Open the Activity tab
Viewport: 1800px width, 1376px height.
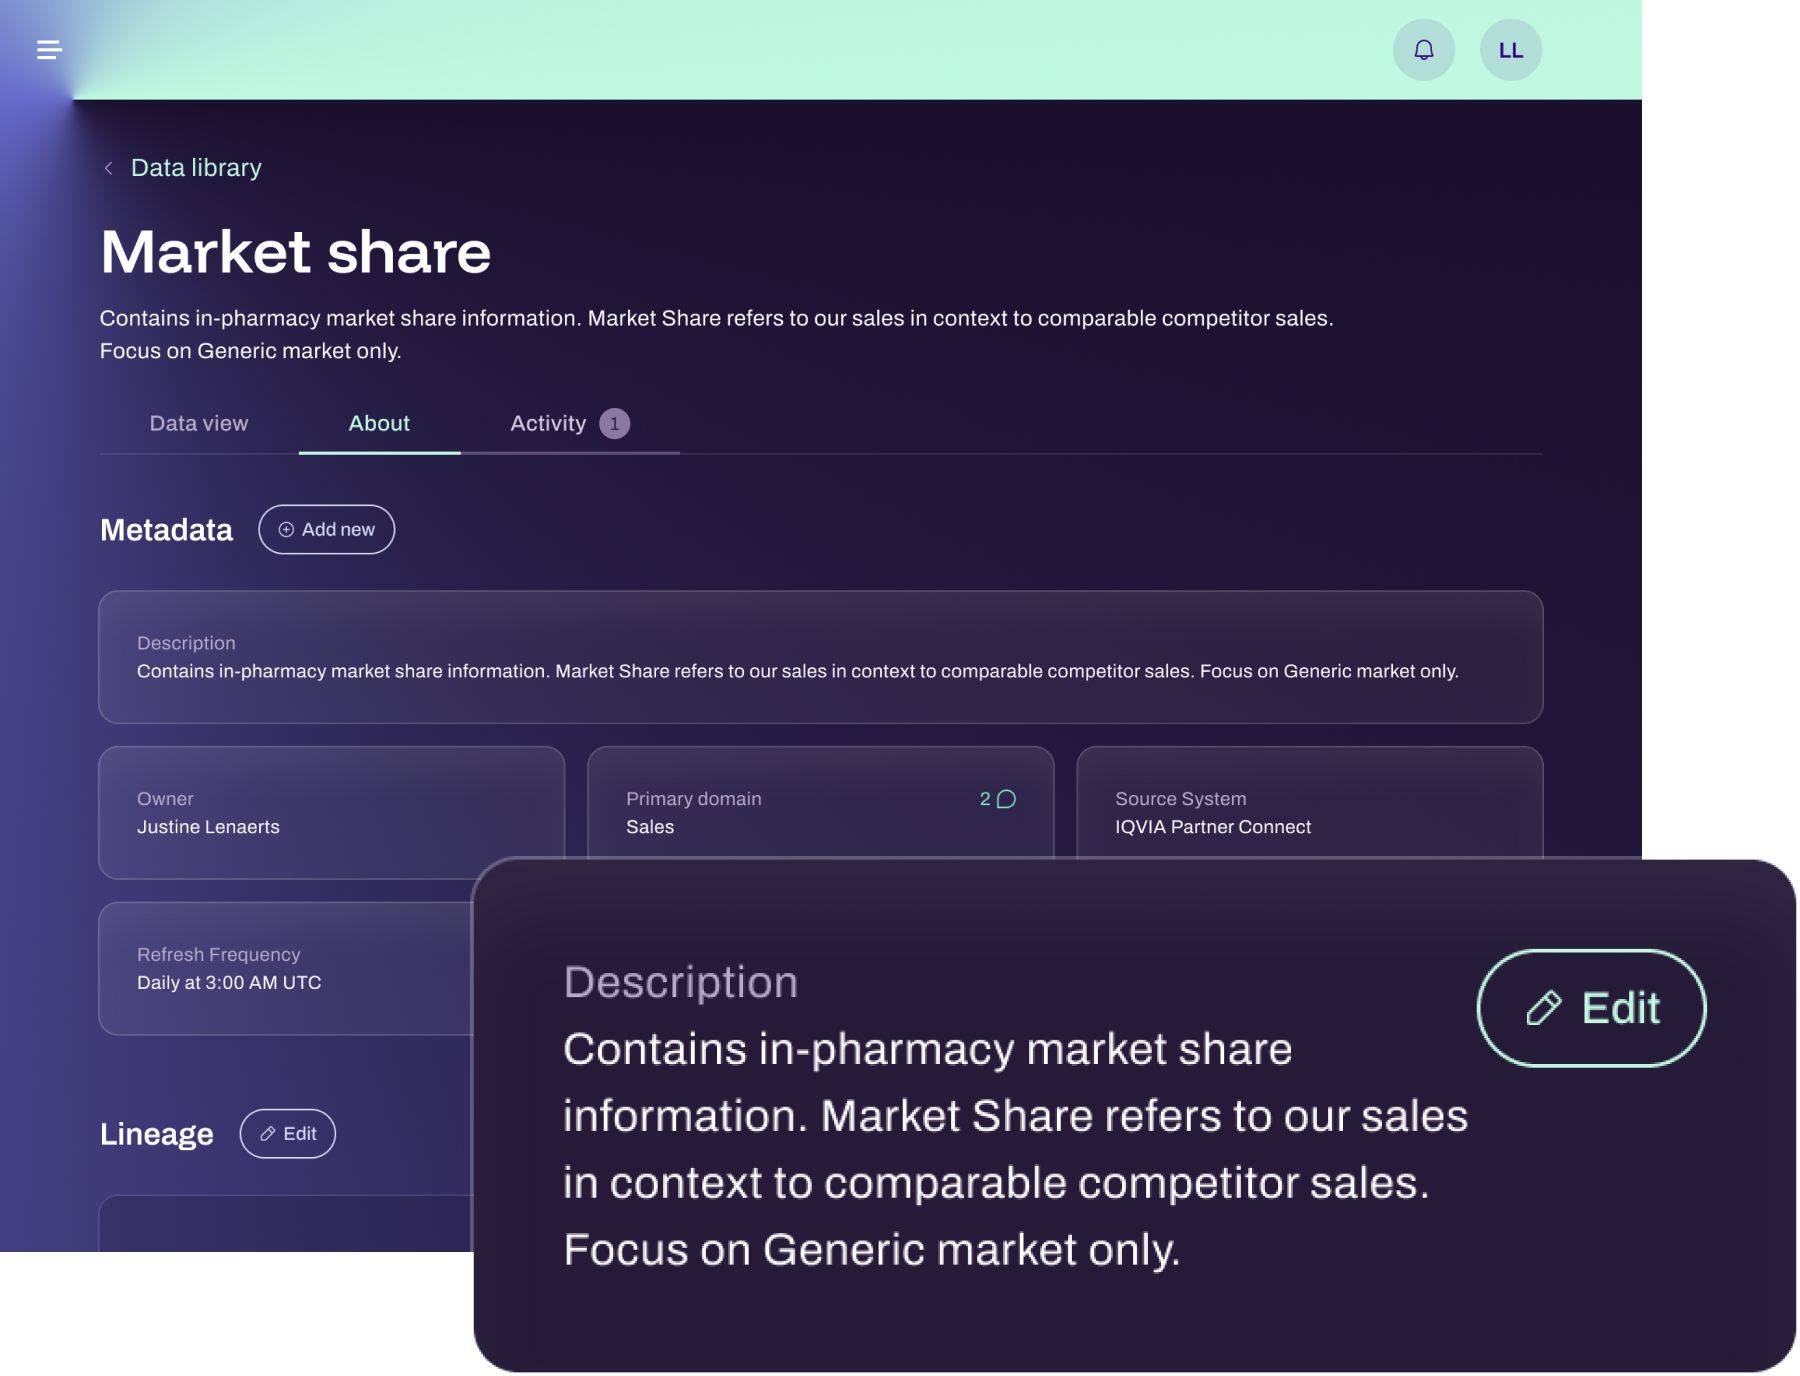coord(548,424)
